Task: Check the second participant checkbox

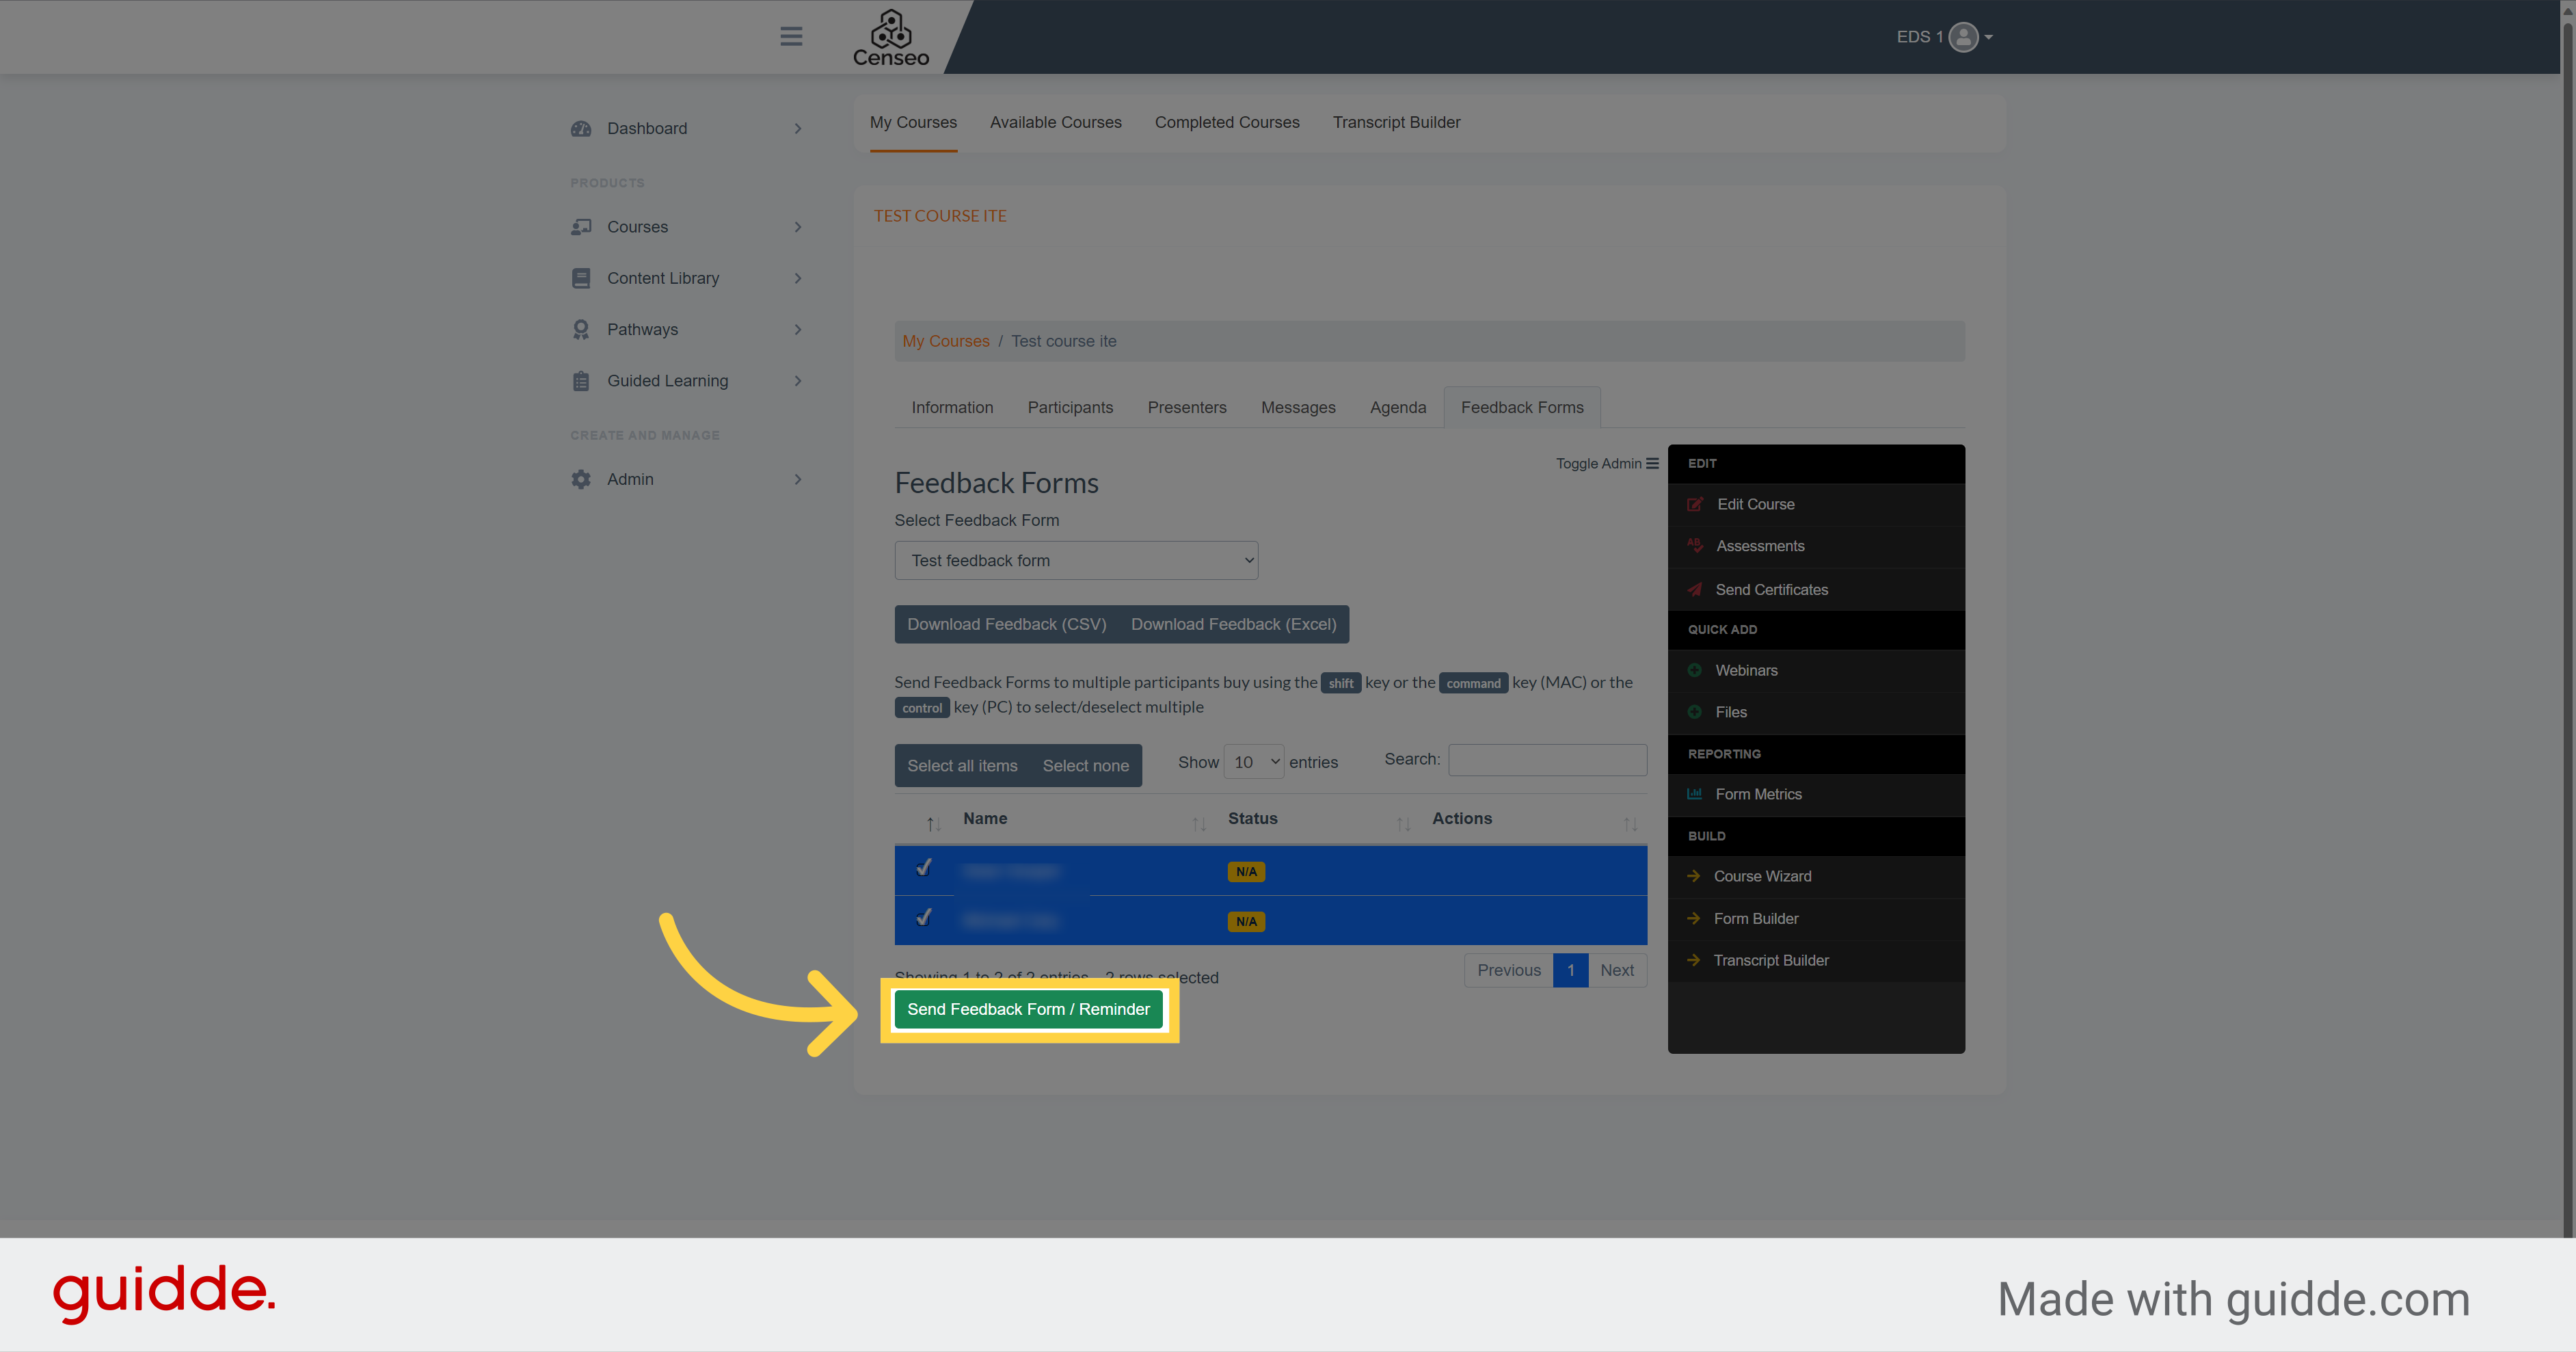Action: click(x=922, y=919)
